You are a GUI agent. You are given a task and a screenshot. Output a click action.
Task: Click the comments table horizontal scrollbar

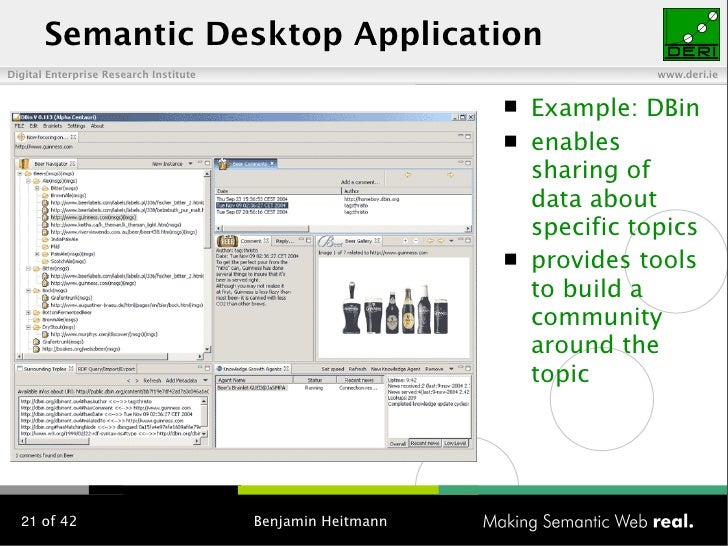click(x=344, y=228)
